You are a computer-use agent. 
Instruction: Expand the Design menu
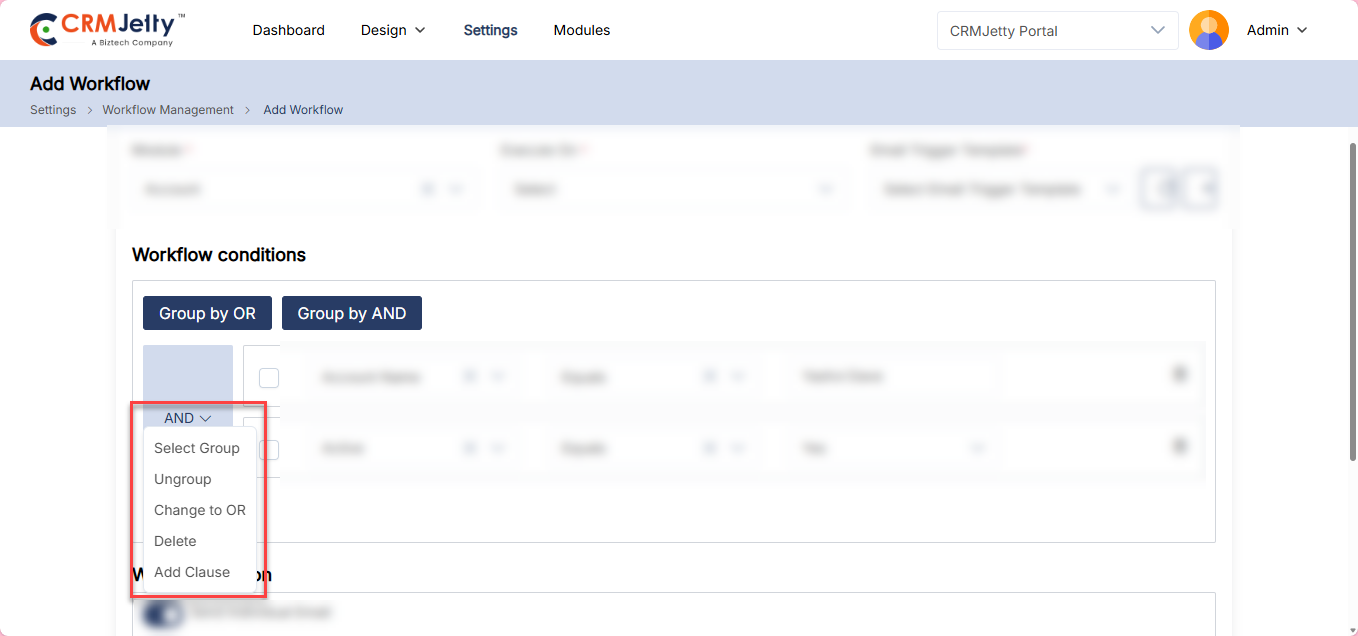click(x=393, y=30)
